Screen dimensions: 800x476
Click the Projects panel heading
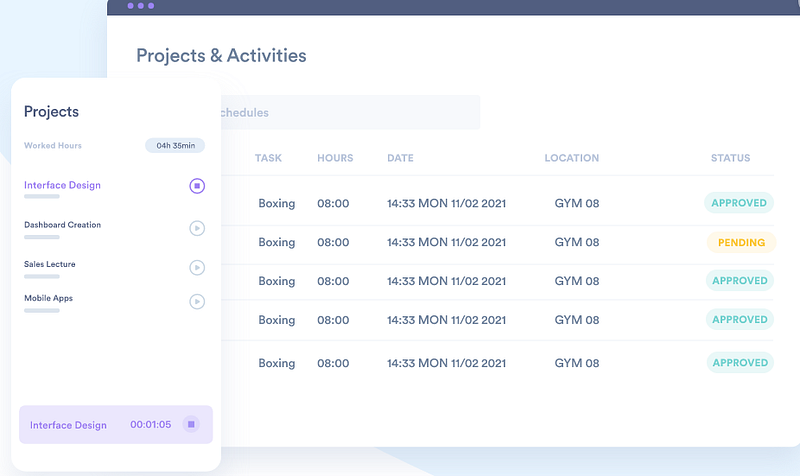click(x=51, y=111)
